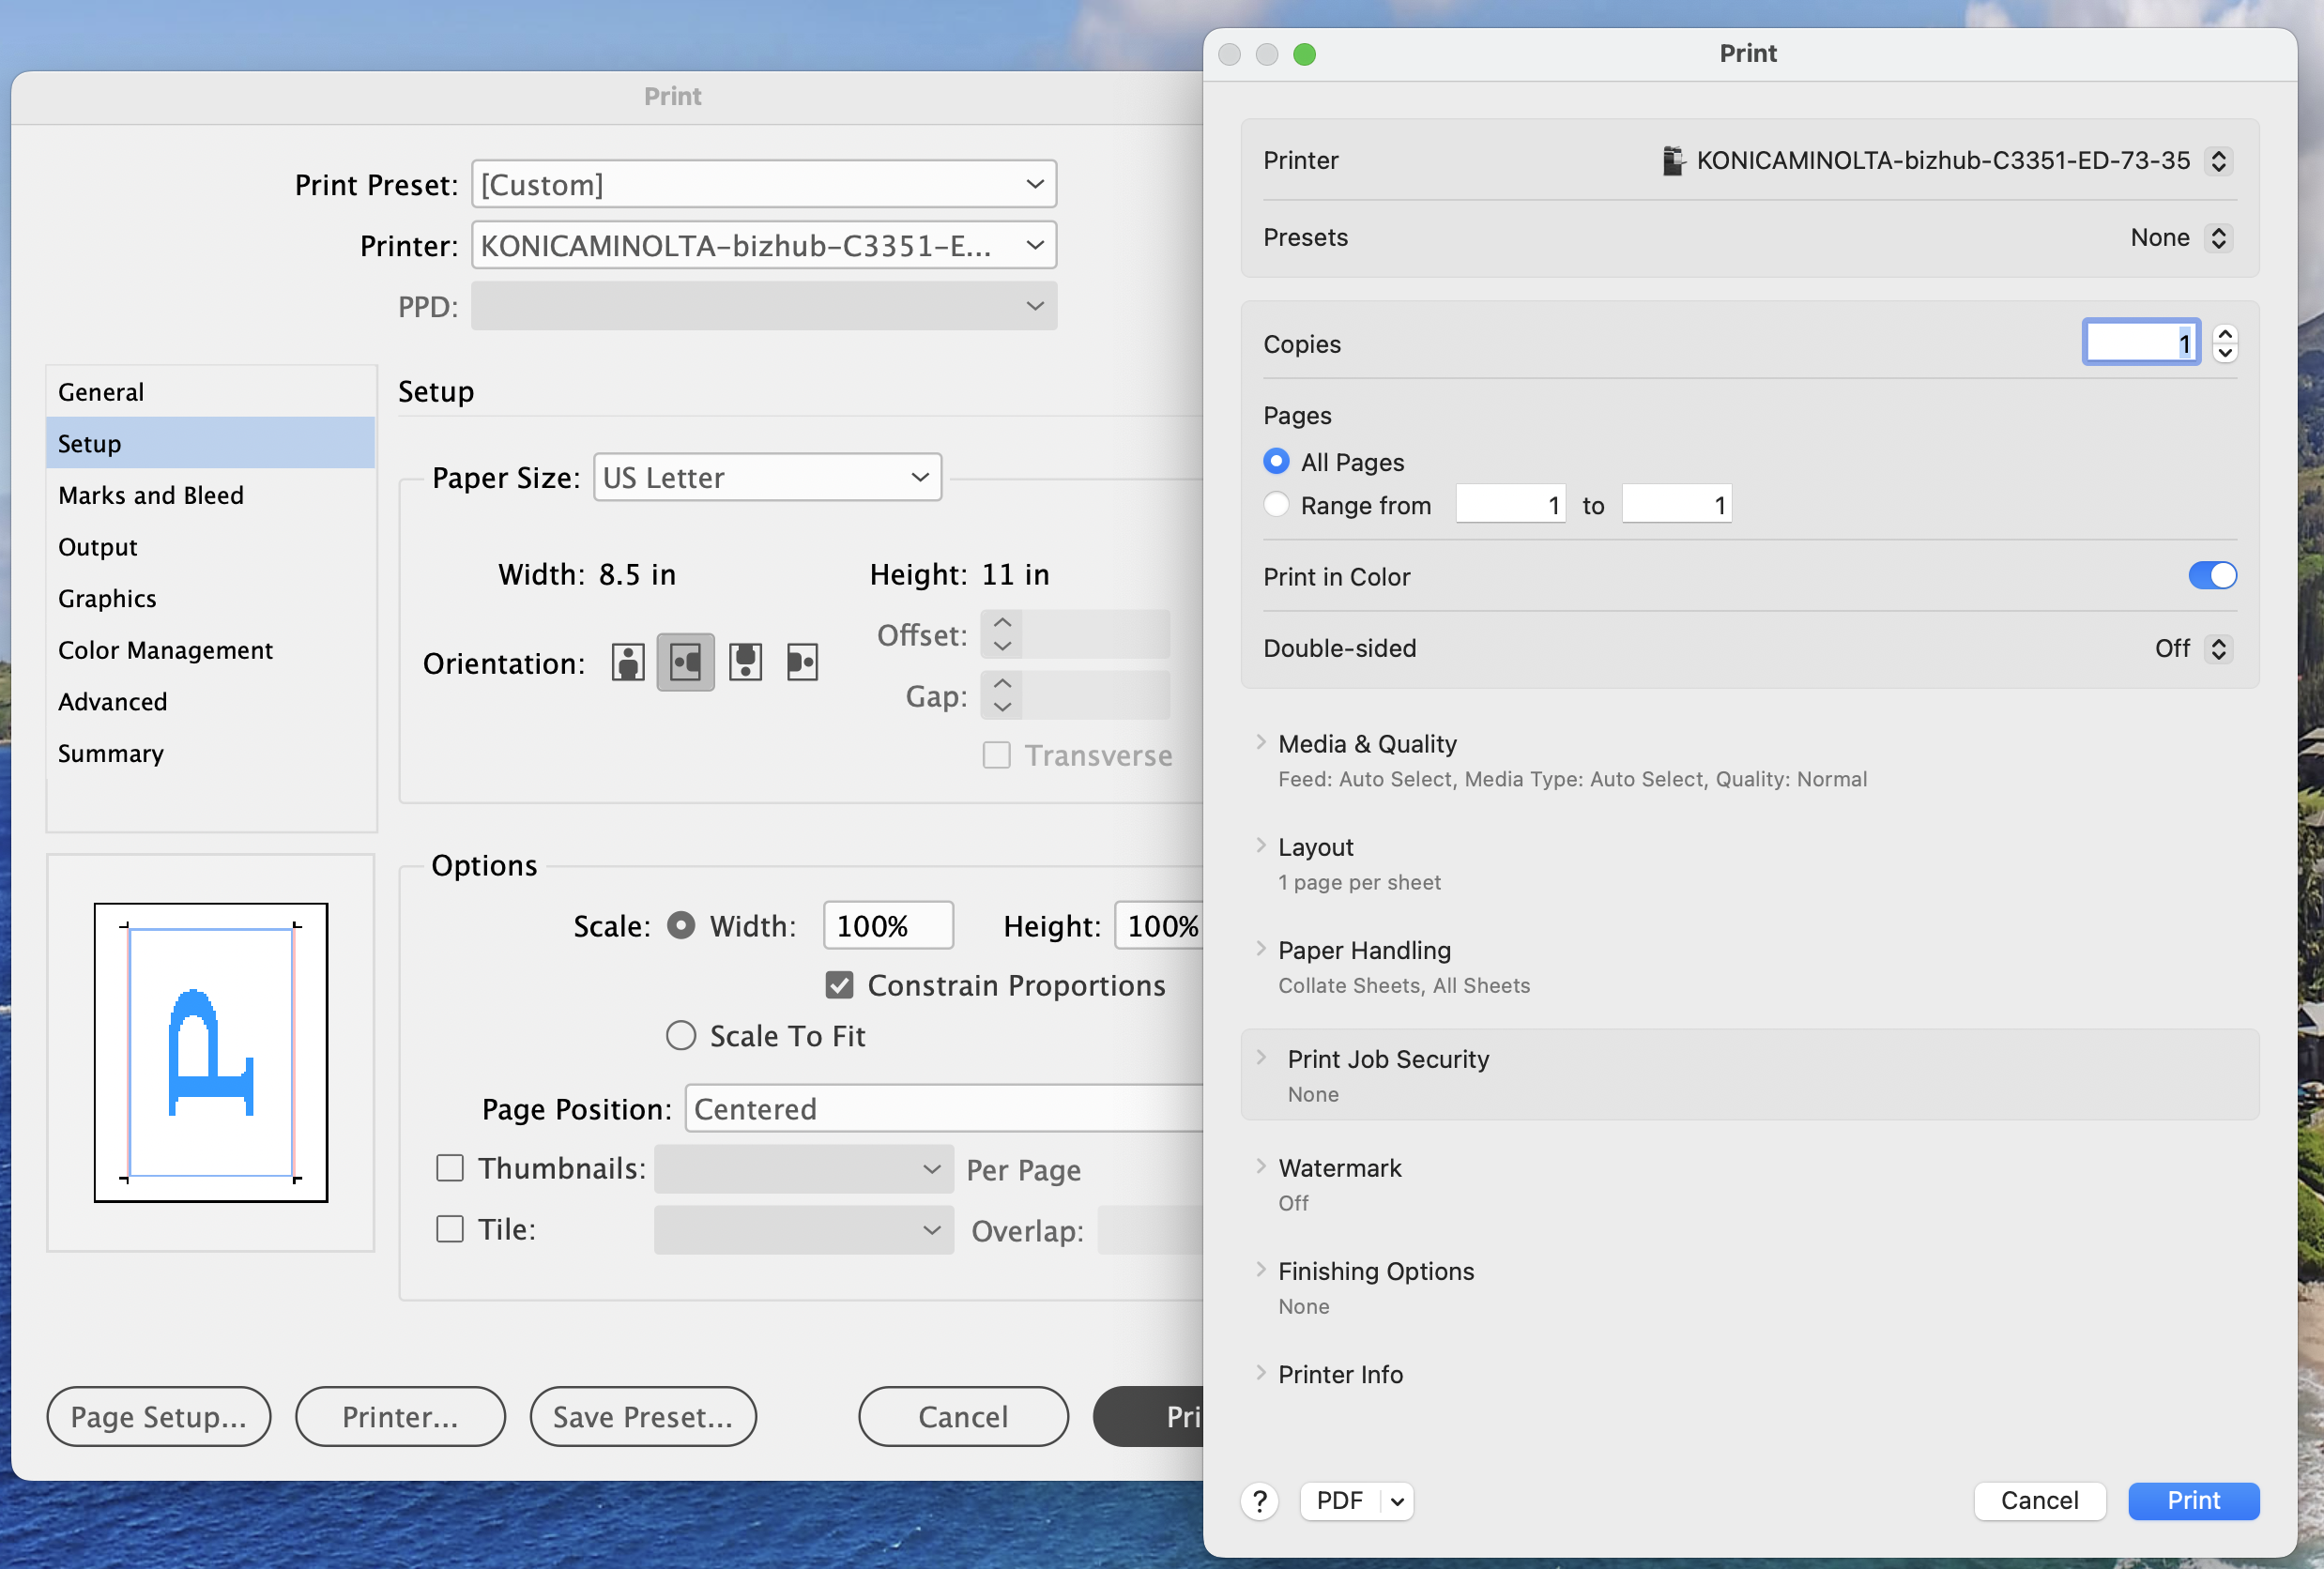This screenshot has height=1569, width=2324.
Task: Select the reverse landscape orientation icon
Action: click(x=802, y=661)
